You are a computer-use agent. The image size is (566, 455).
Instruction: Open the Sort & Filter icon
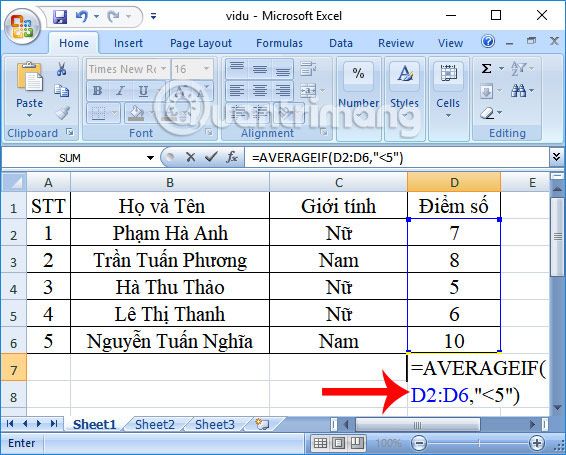tap(519, 69)
